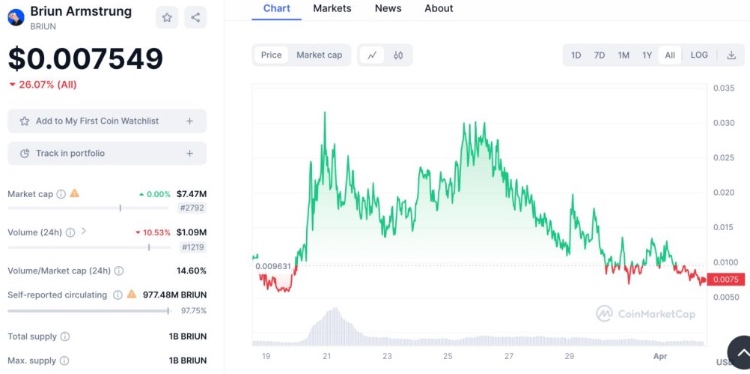Open Total supply info icon
Image resolution: width=750 pixels, height=374 pixels.
[65, 337]
